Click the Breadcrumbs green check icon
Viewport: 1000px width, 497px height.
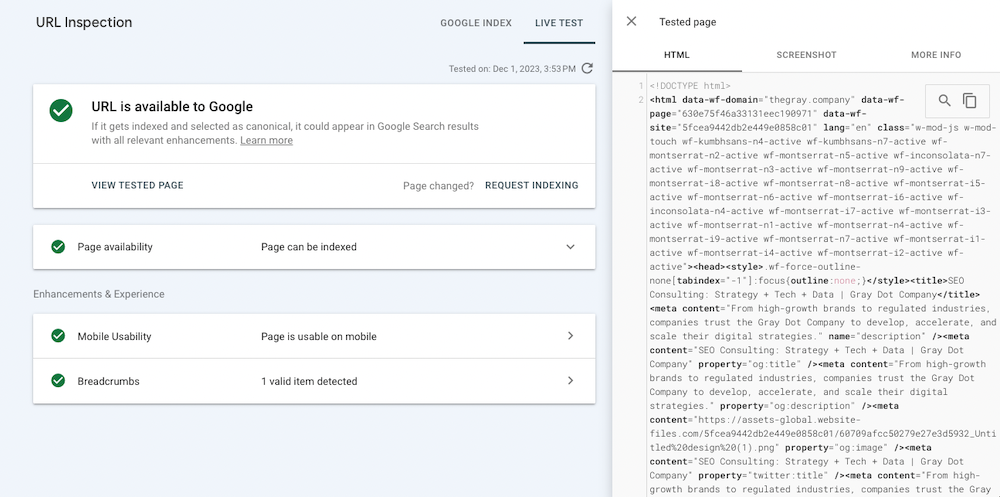(x=58, y=381)
